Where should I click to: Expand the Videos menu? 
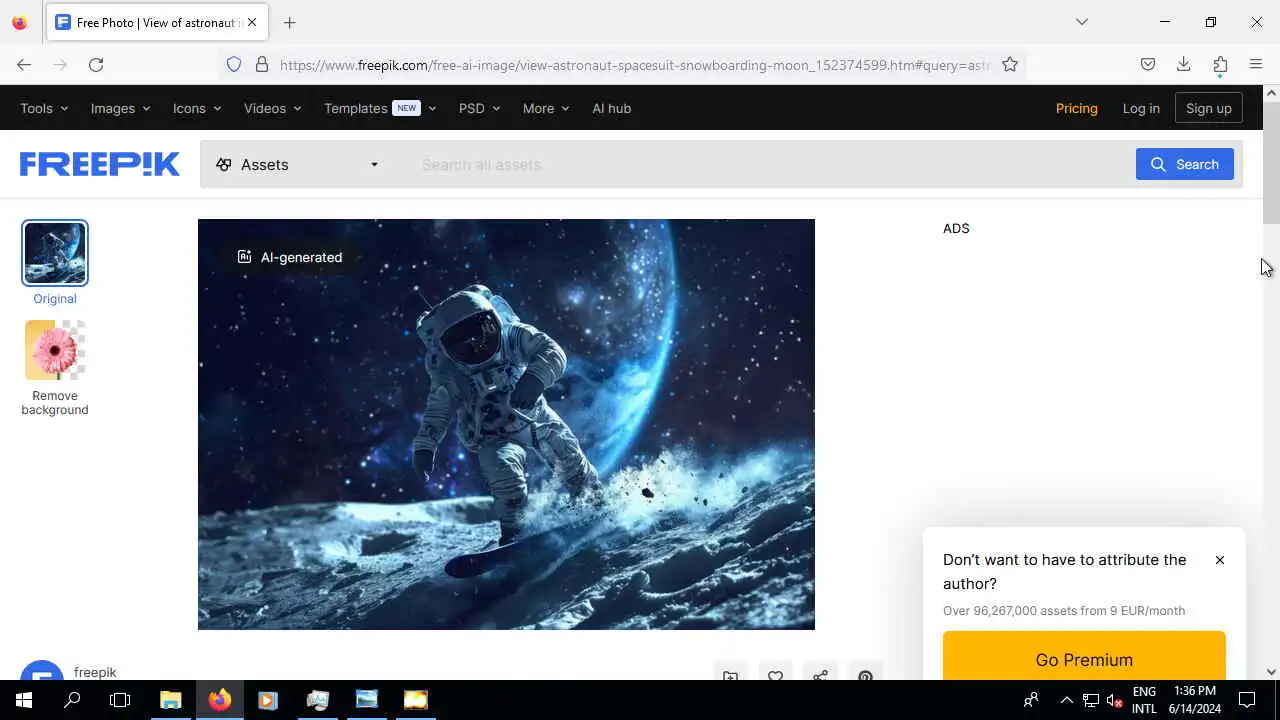click(x=272, y=108)
